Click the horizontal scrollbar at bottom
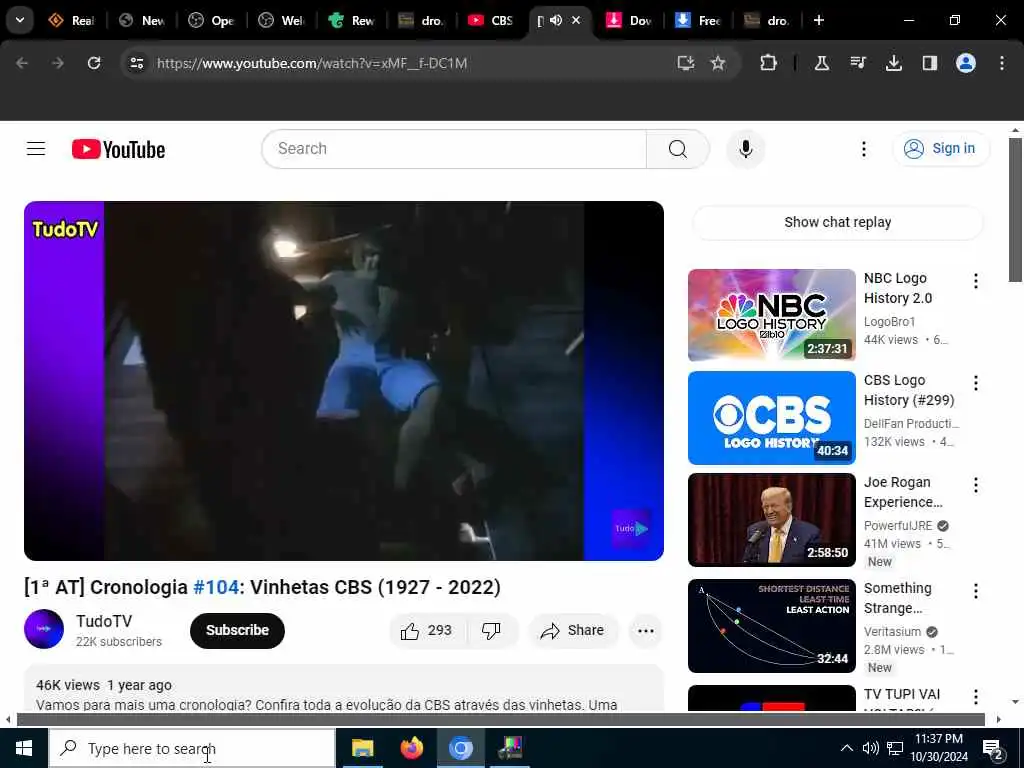Image resolution: width=1024 pixels, height=768 pixels. pos(500,720)
